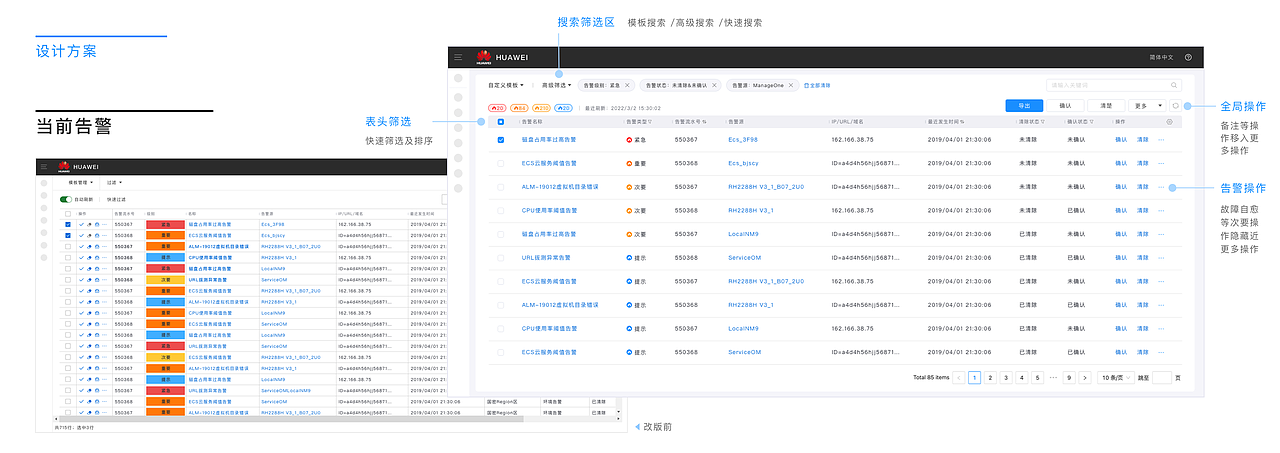The image size is (1280, 453).
Task: Open hamburger menu in old version window
Action: (x=43, y=166)
